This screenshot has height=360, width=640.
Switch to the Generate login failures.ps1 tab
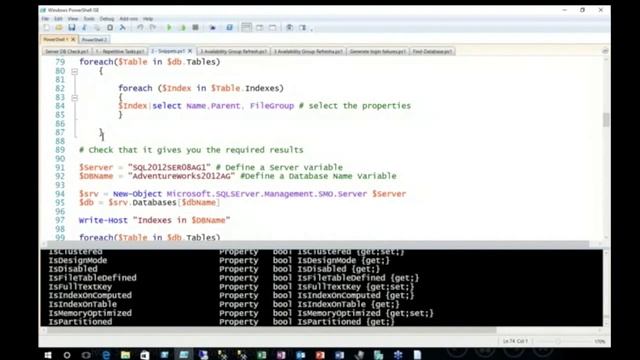click(x=378, y=52)
